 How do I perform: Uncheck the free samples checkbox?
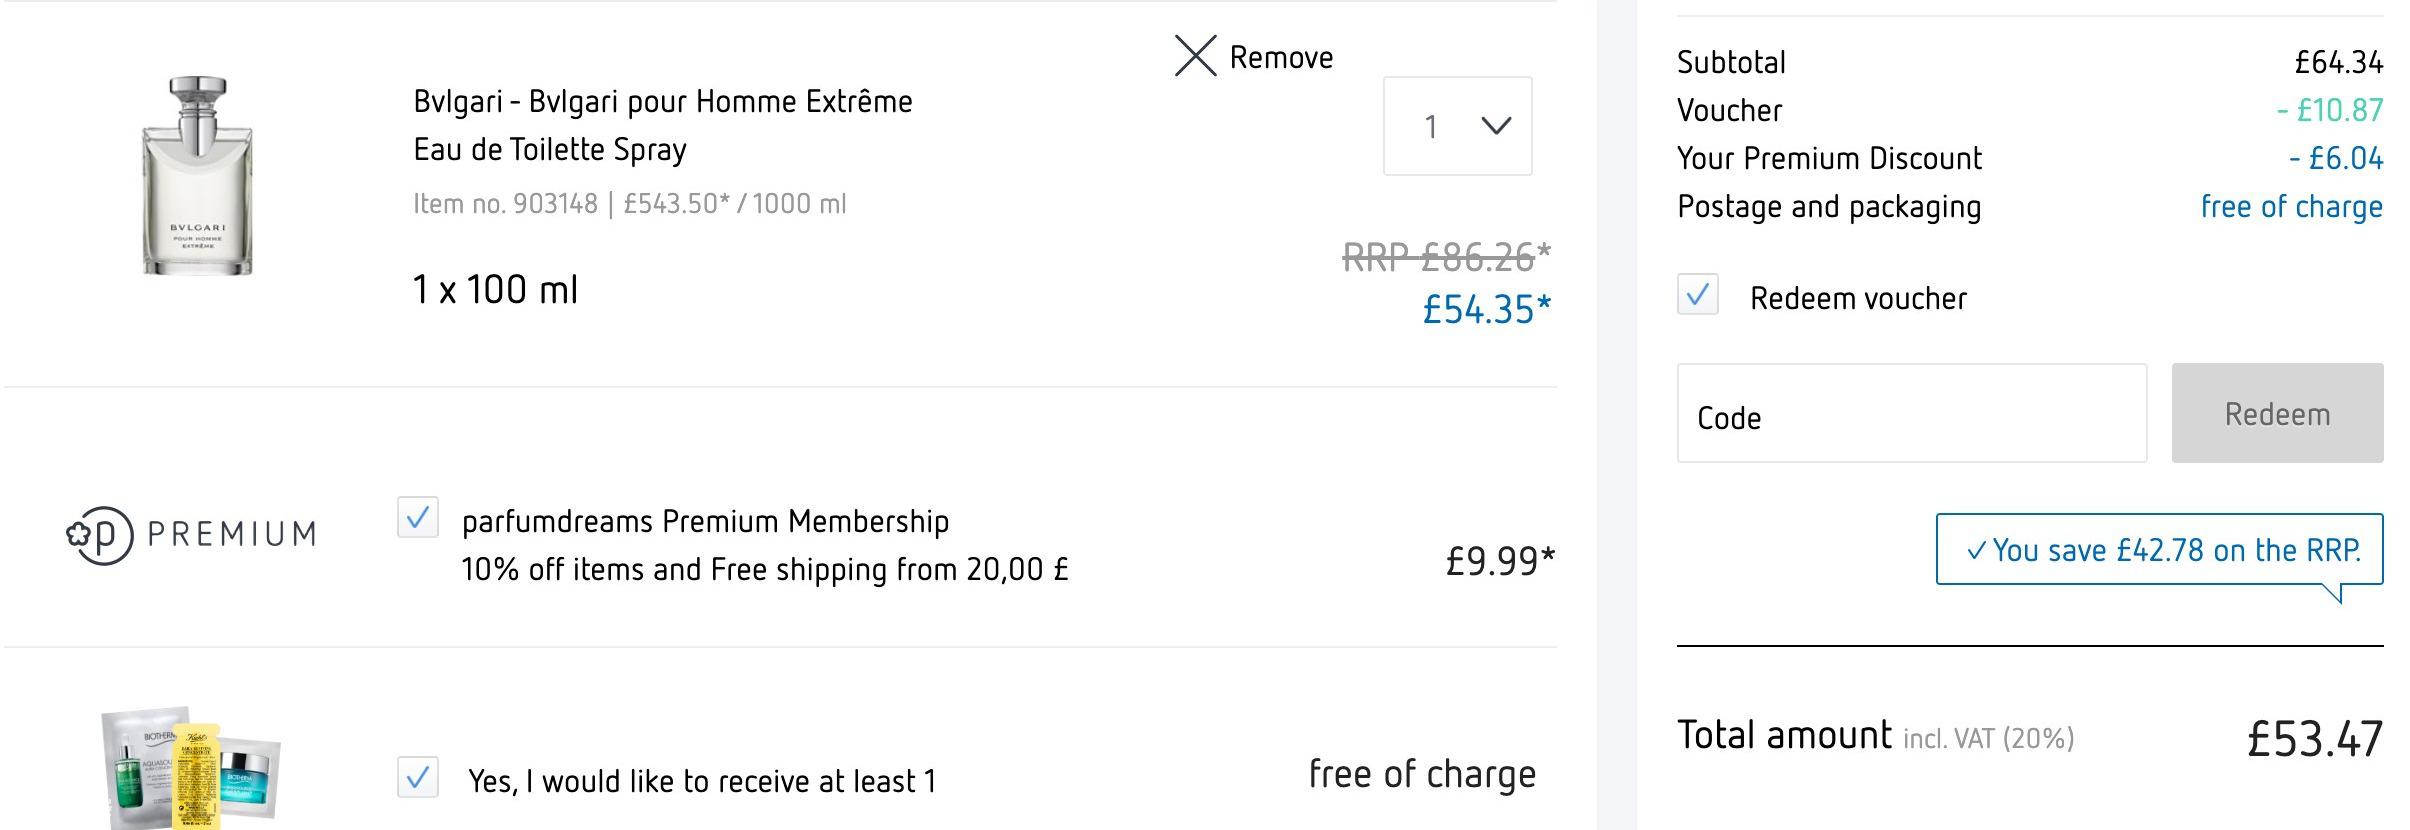(418, 777)
